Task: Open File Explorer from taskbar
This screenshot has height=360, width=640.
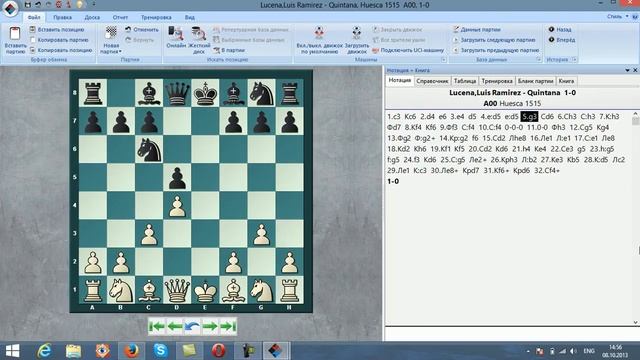Action: 73,351
